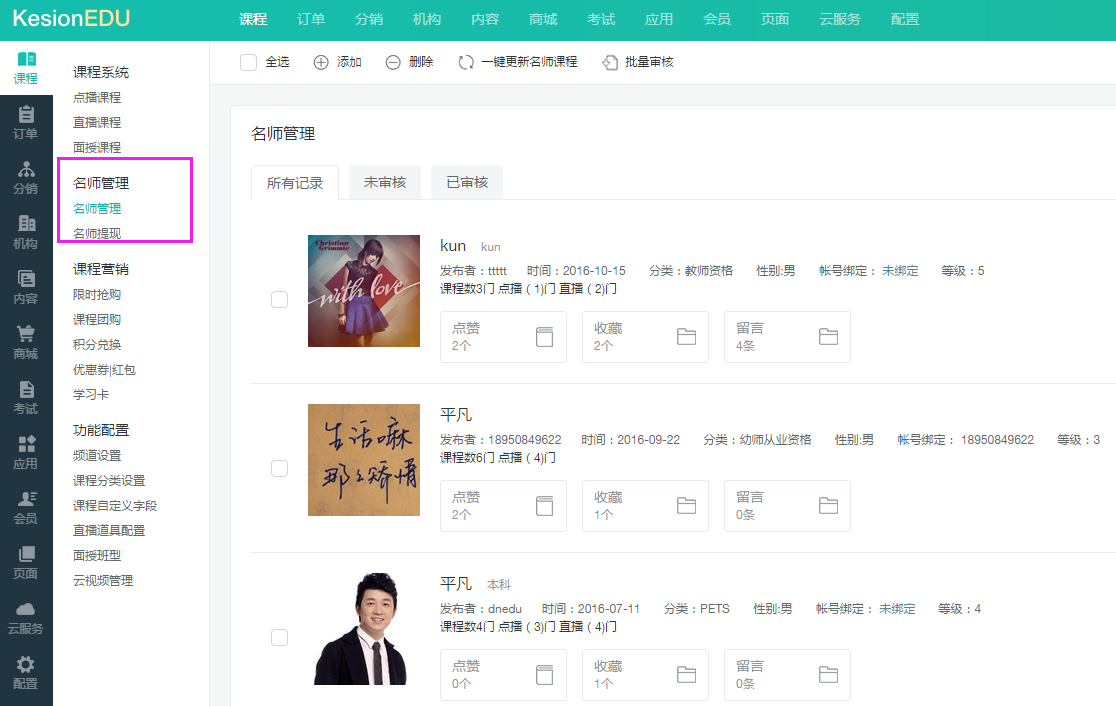Click the 商城 shopping cart sidebar icon

click(x=26, y=342)
